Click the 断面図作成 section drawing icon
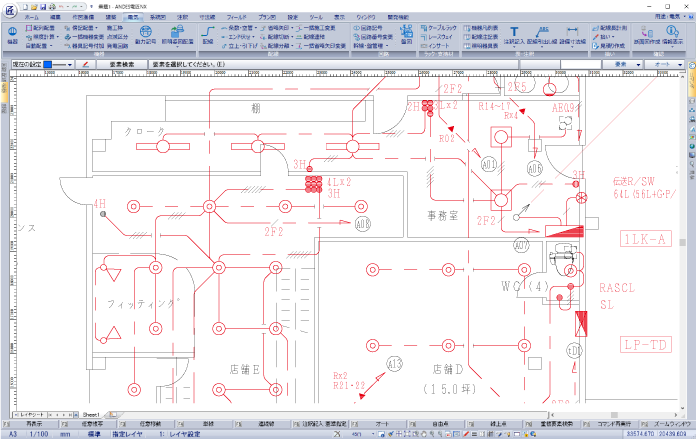This screenshot has width=696, height=439. [646, 35]
